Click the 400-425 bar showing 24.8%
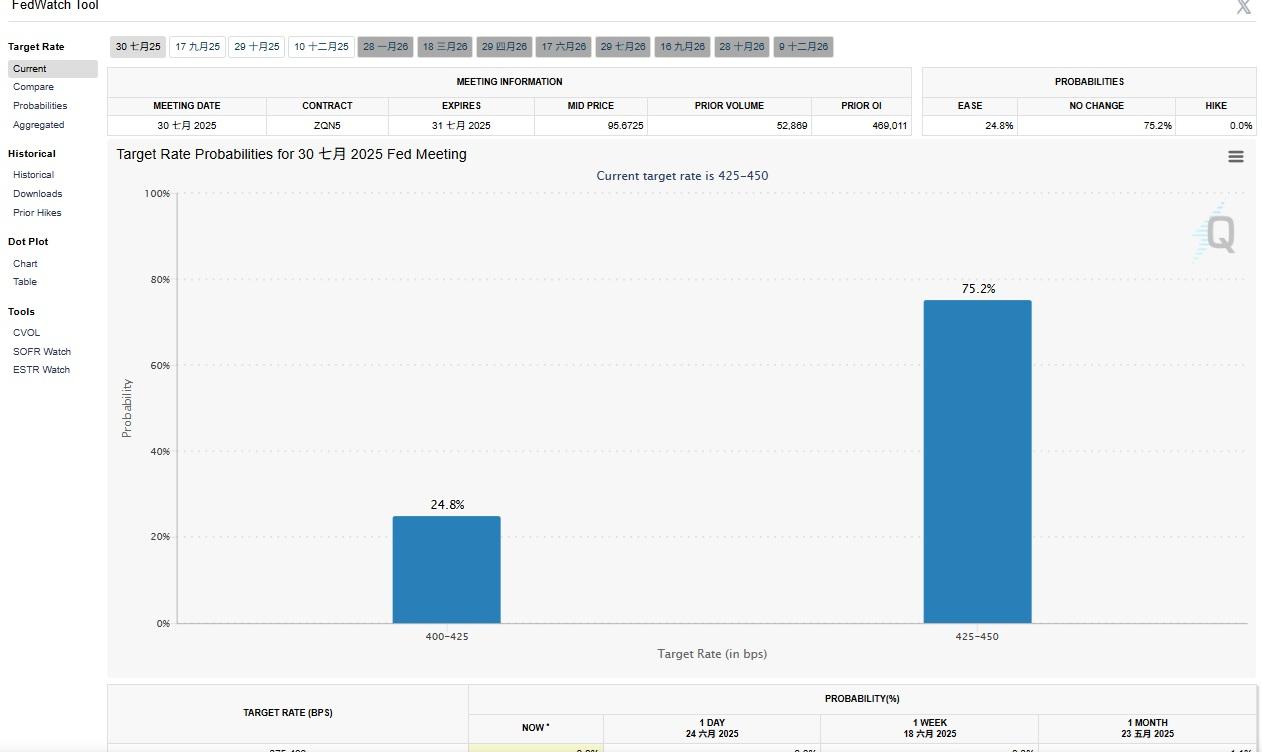The width and height of the screenshot is (1262, 752). coord(446,569)
